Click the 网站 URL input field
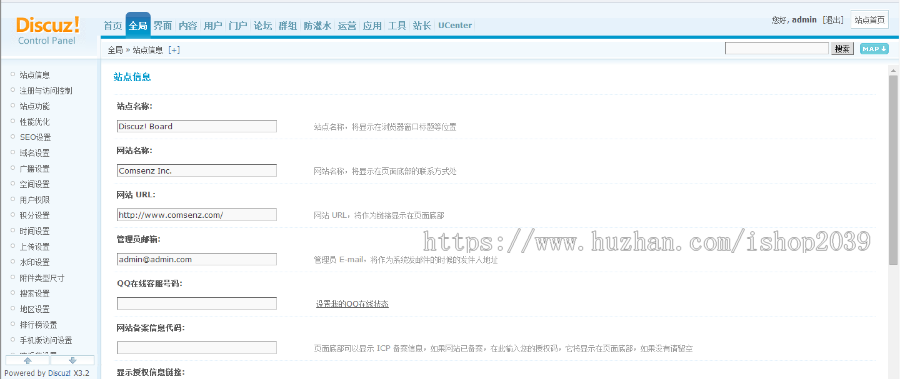 pos(196,215)
